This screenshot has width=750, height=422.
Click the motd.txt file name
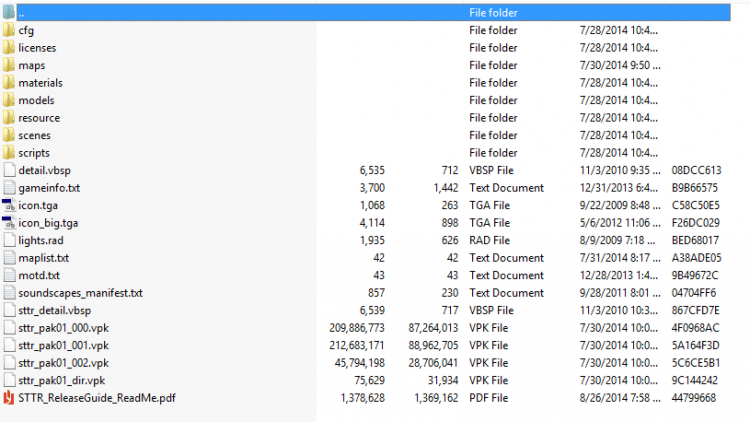point(39,275)
